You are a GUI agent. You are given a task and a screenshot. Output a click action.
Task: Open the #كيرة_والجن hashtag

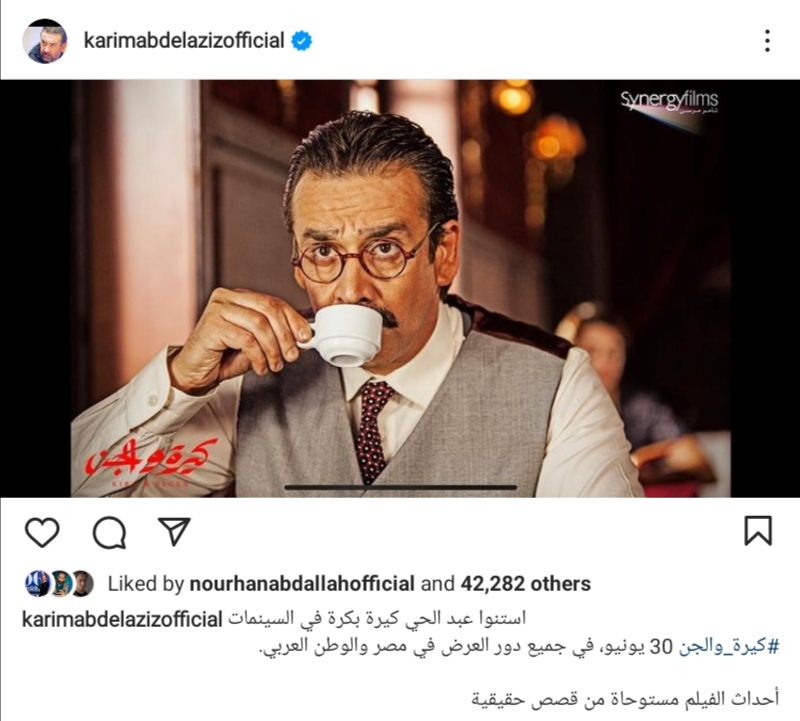pos(729,647)
